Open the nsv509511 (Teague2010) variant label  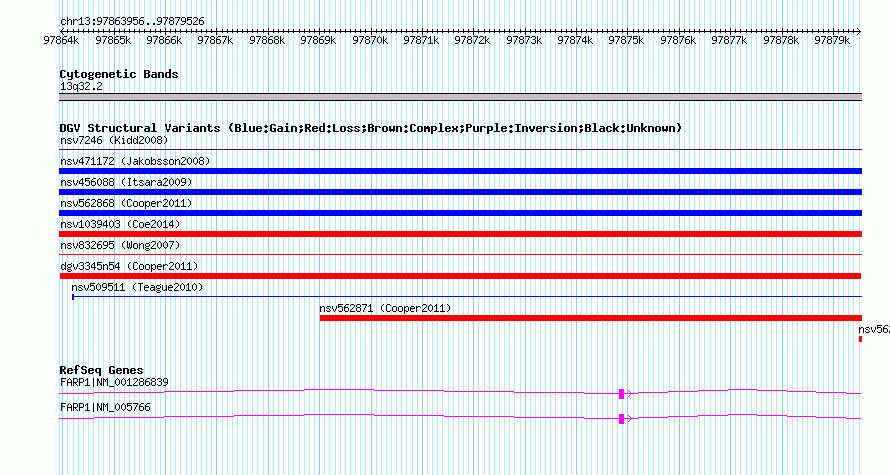[x=137, y=287]
